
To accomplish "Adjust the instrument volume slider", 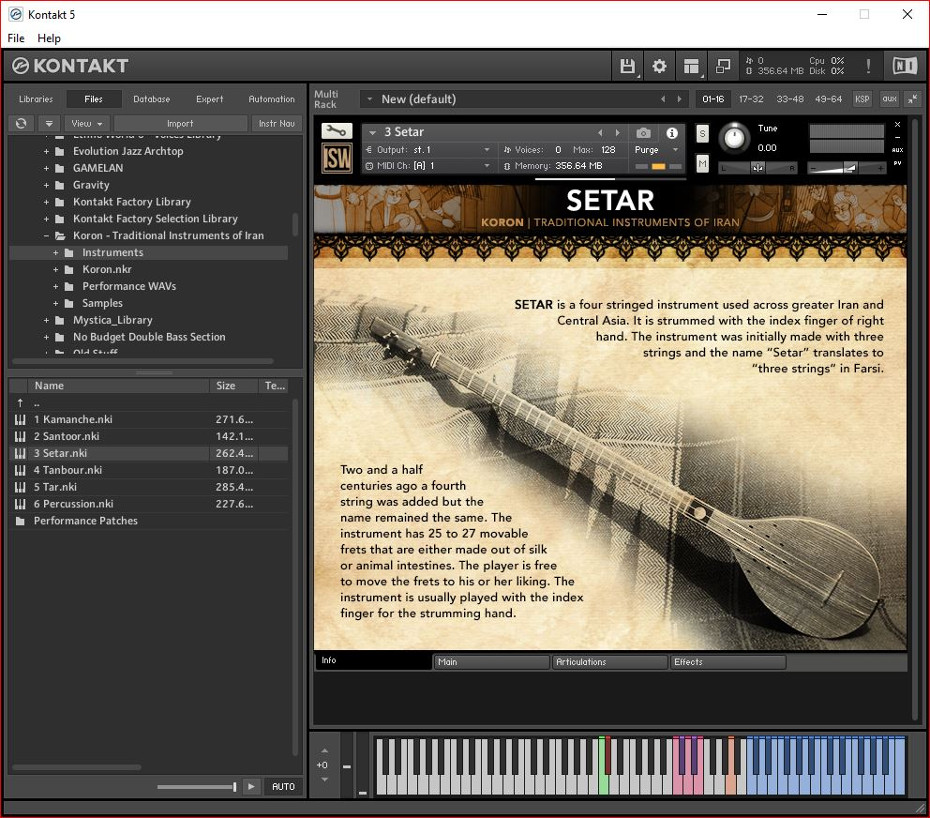I will [846, 168].
